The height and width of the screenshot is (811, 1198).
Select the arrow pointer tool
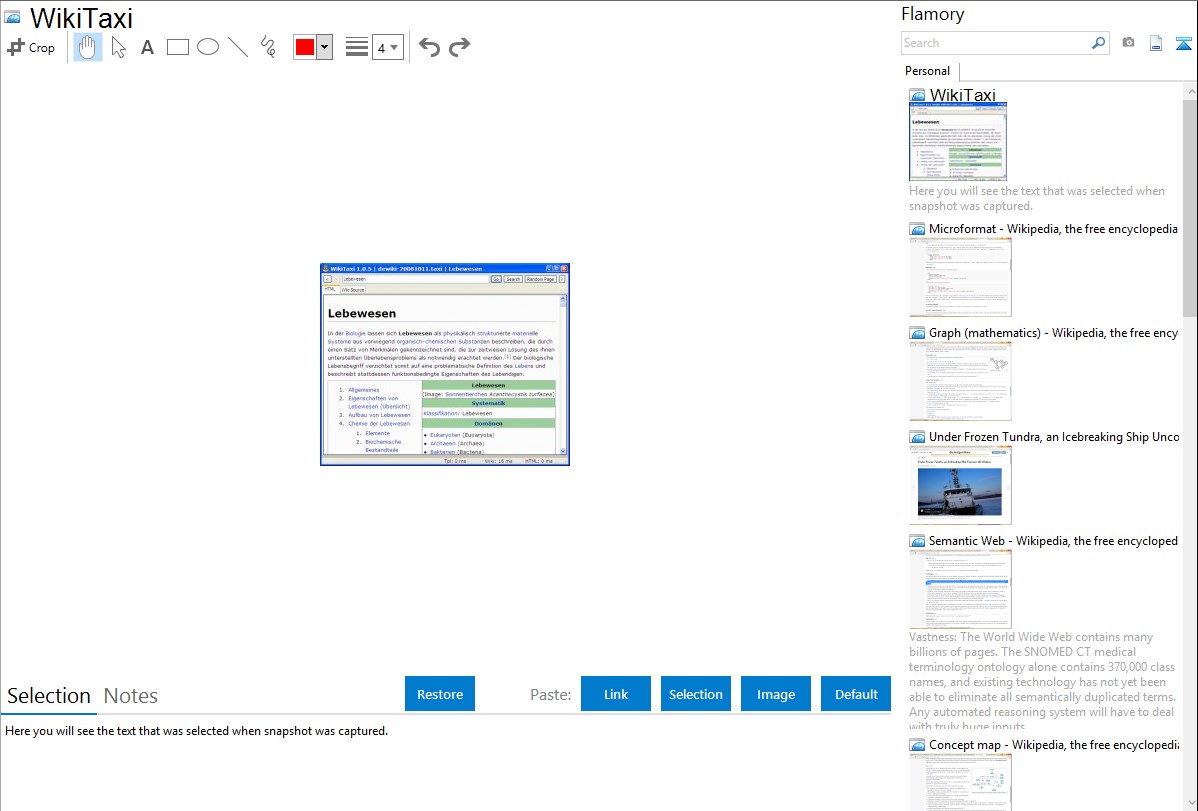tap(118, 47)
